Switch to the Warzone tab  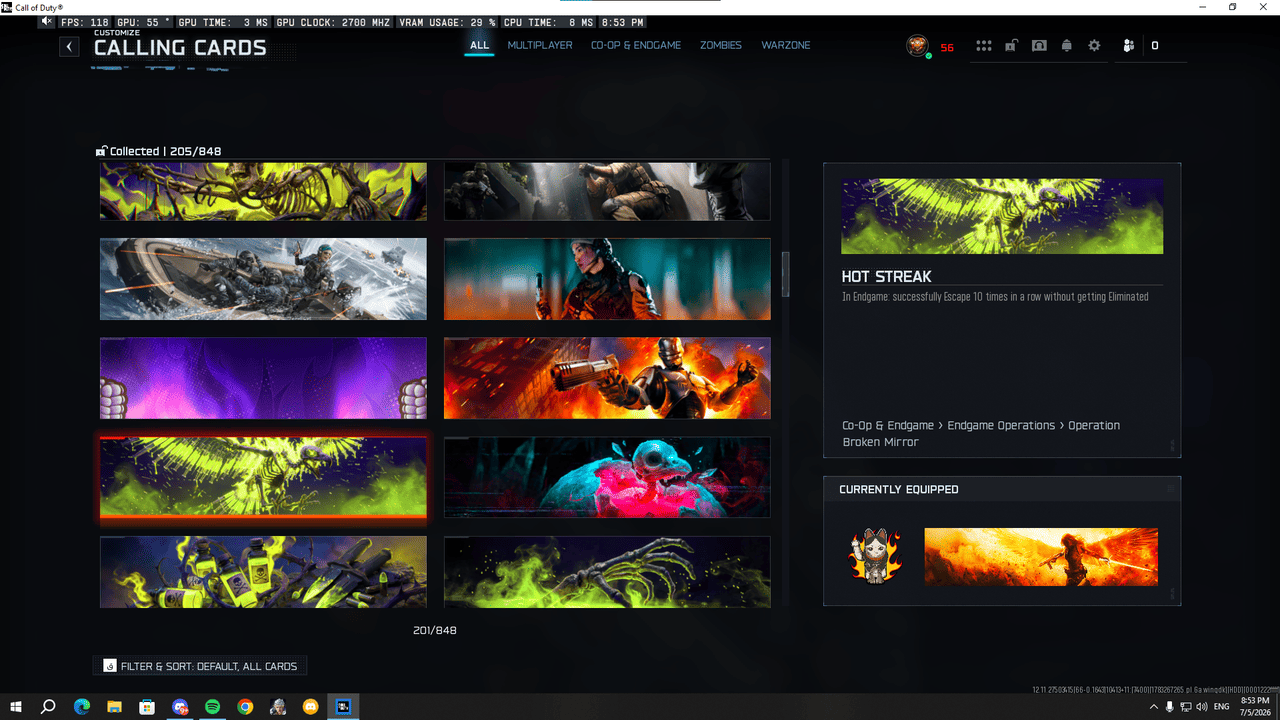coord(786,45)
